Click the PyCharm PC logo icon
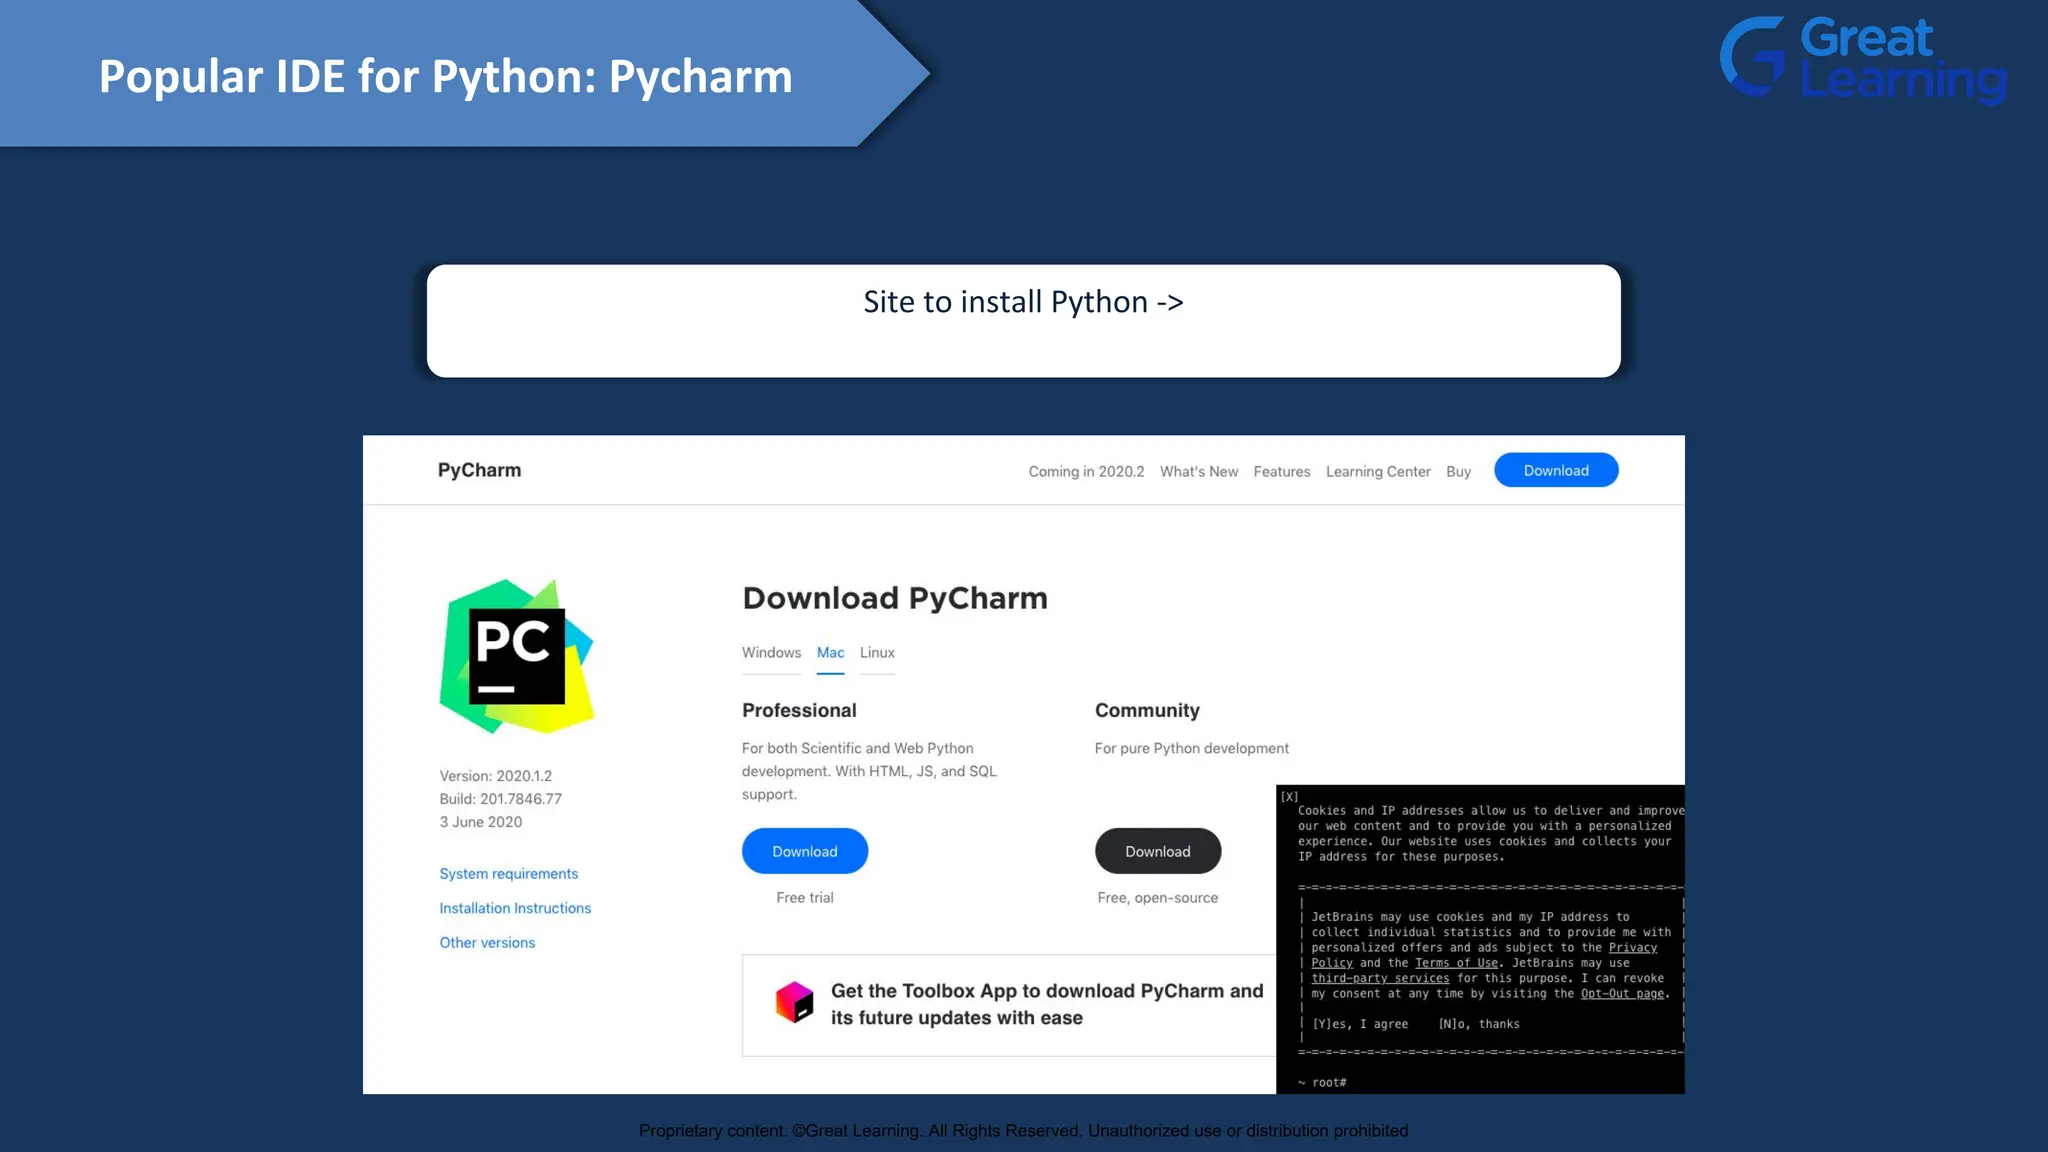 (x=517, y=656)
